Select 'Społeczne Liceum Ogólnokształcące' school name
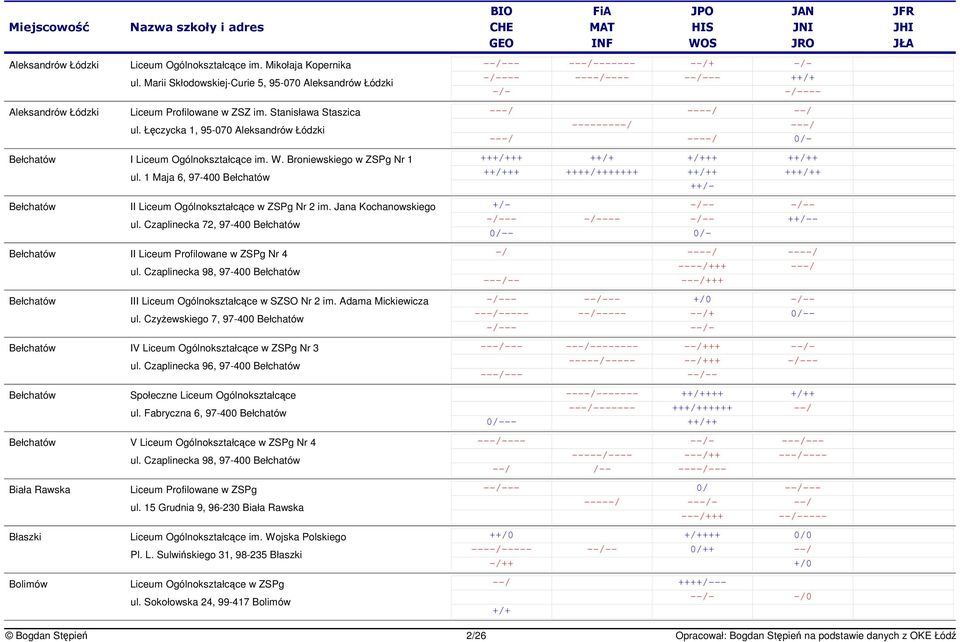 tap(212, 395)
